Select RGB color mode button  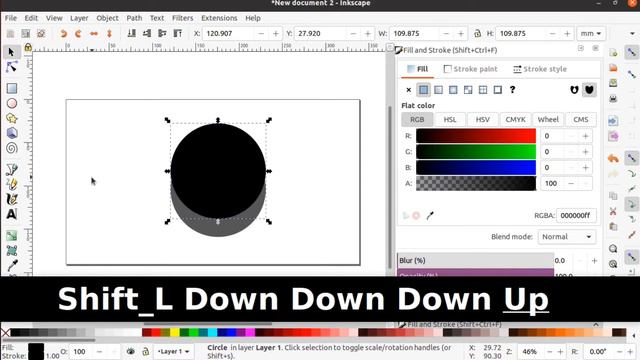click(417, 120)
